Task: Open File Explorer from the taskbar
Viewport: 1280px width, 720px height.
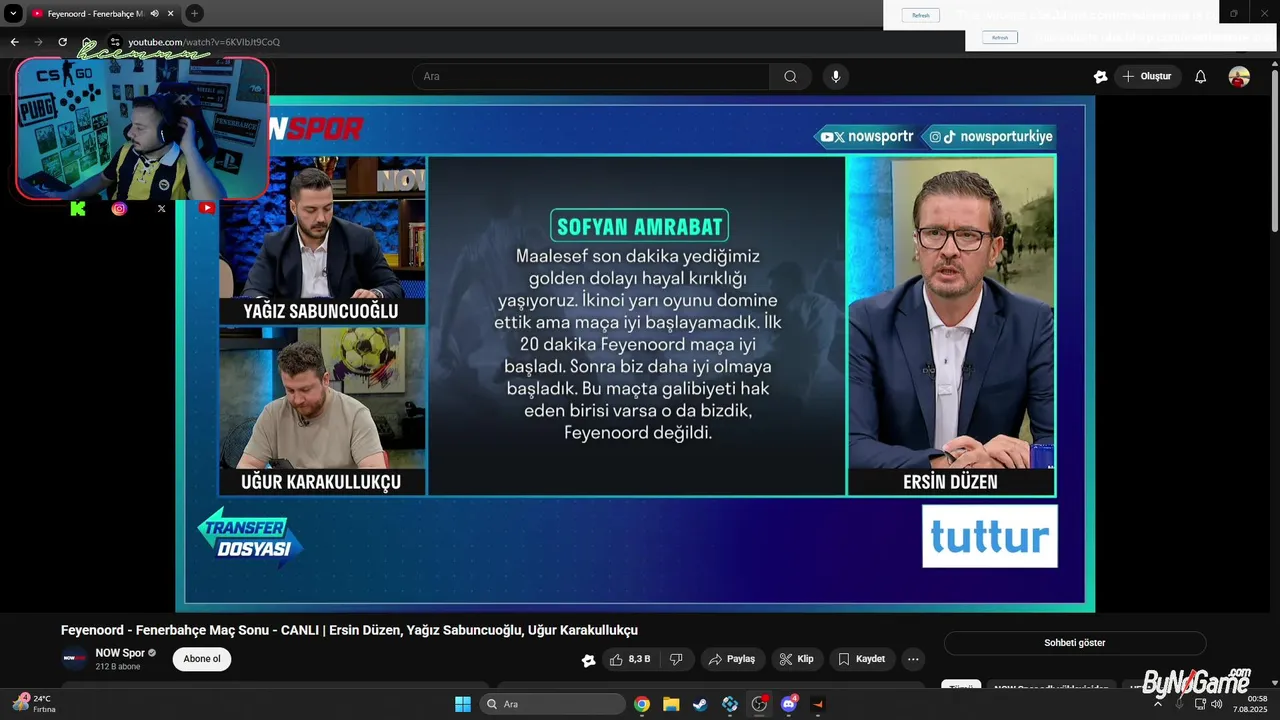Action: coord(671,704)
